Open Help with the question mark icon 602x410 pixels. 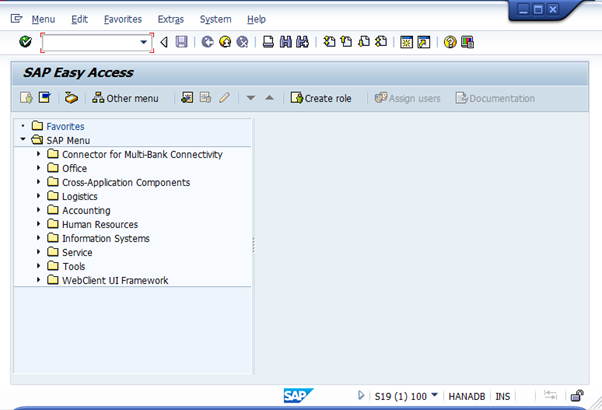[450, 42]
